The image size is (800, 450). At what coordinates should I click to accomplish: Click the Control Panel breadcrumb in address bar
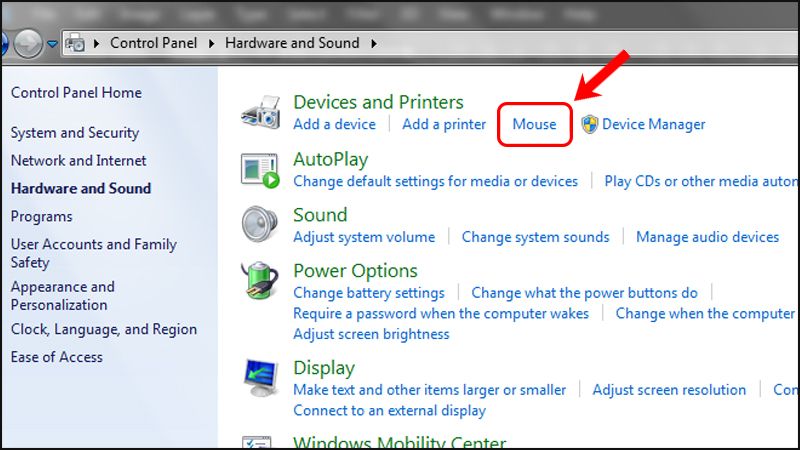tap(155, 43)
